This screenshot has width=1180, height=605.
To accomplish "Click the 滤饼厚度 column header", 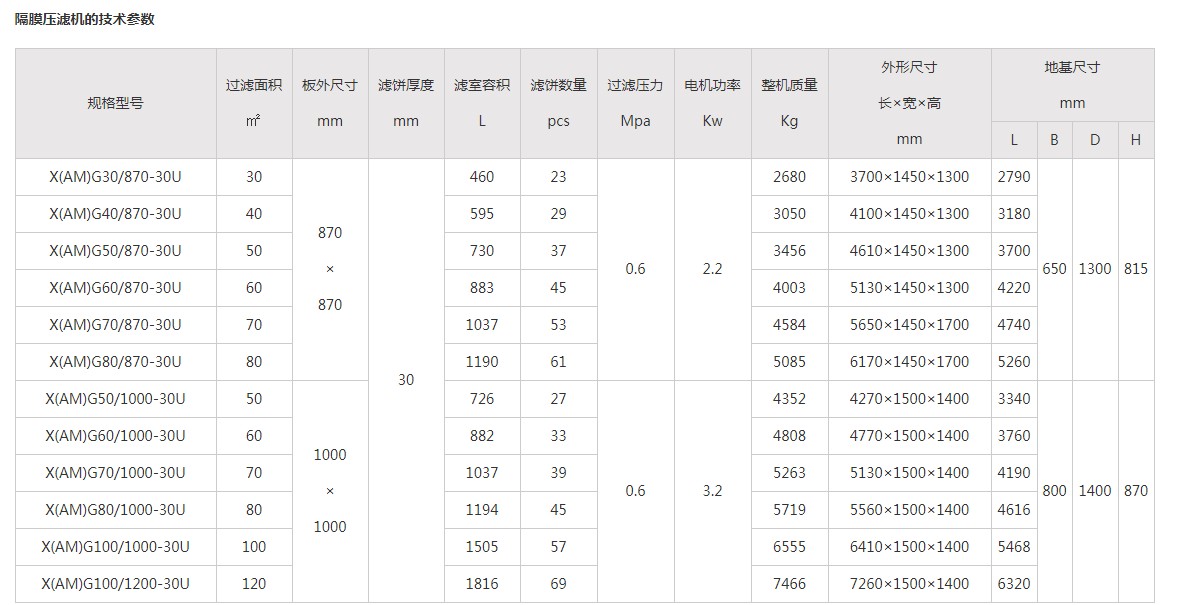I will click(406, 103).
